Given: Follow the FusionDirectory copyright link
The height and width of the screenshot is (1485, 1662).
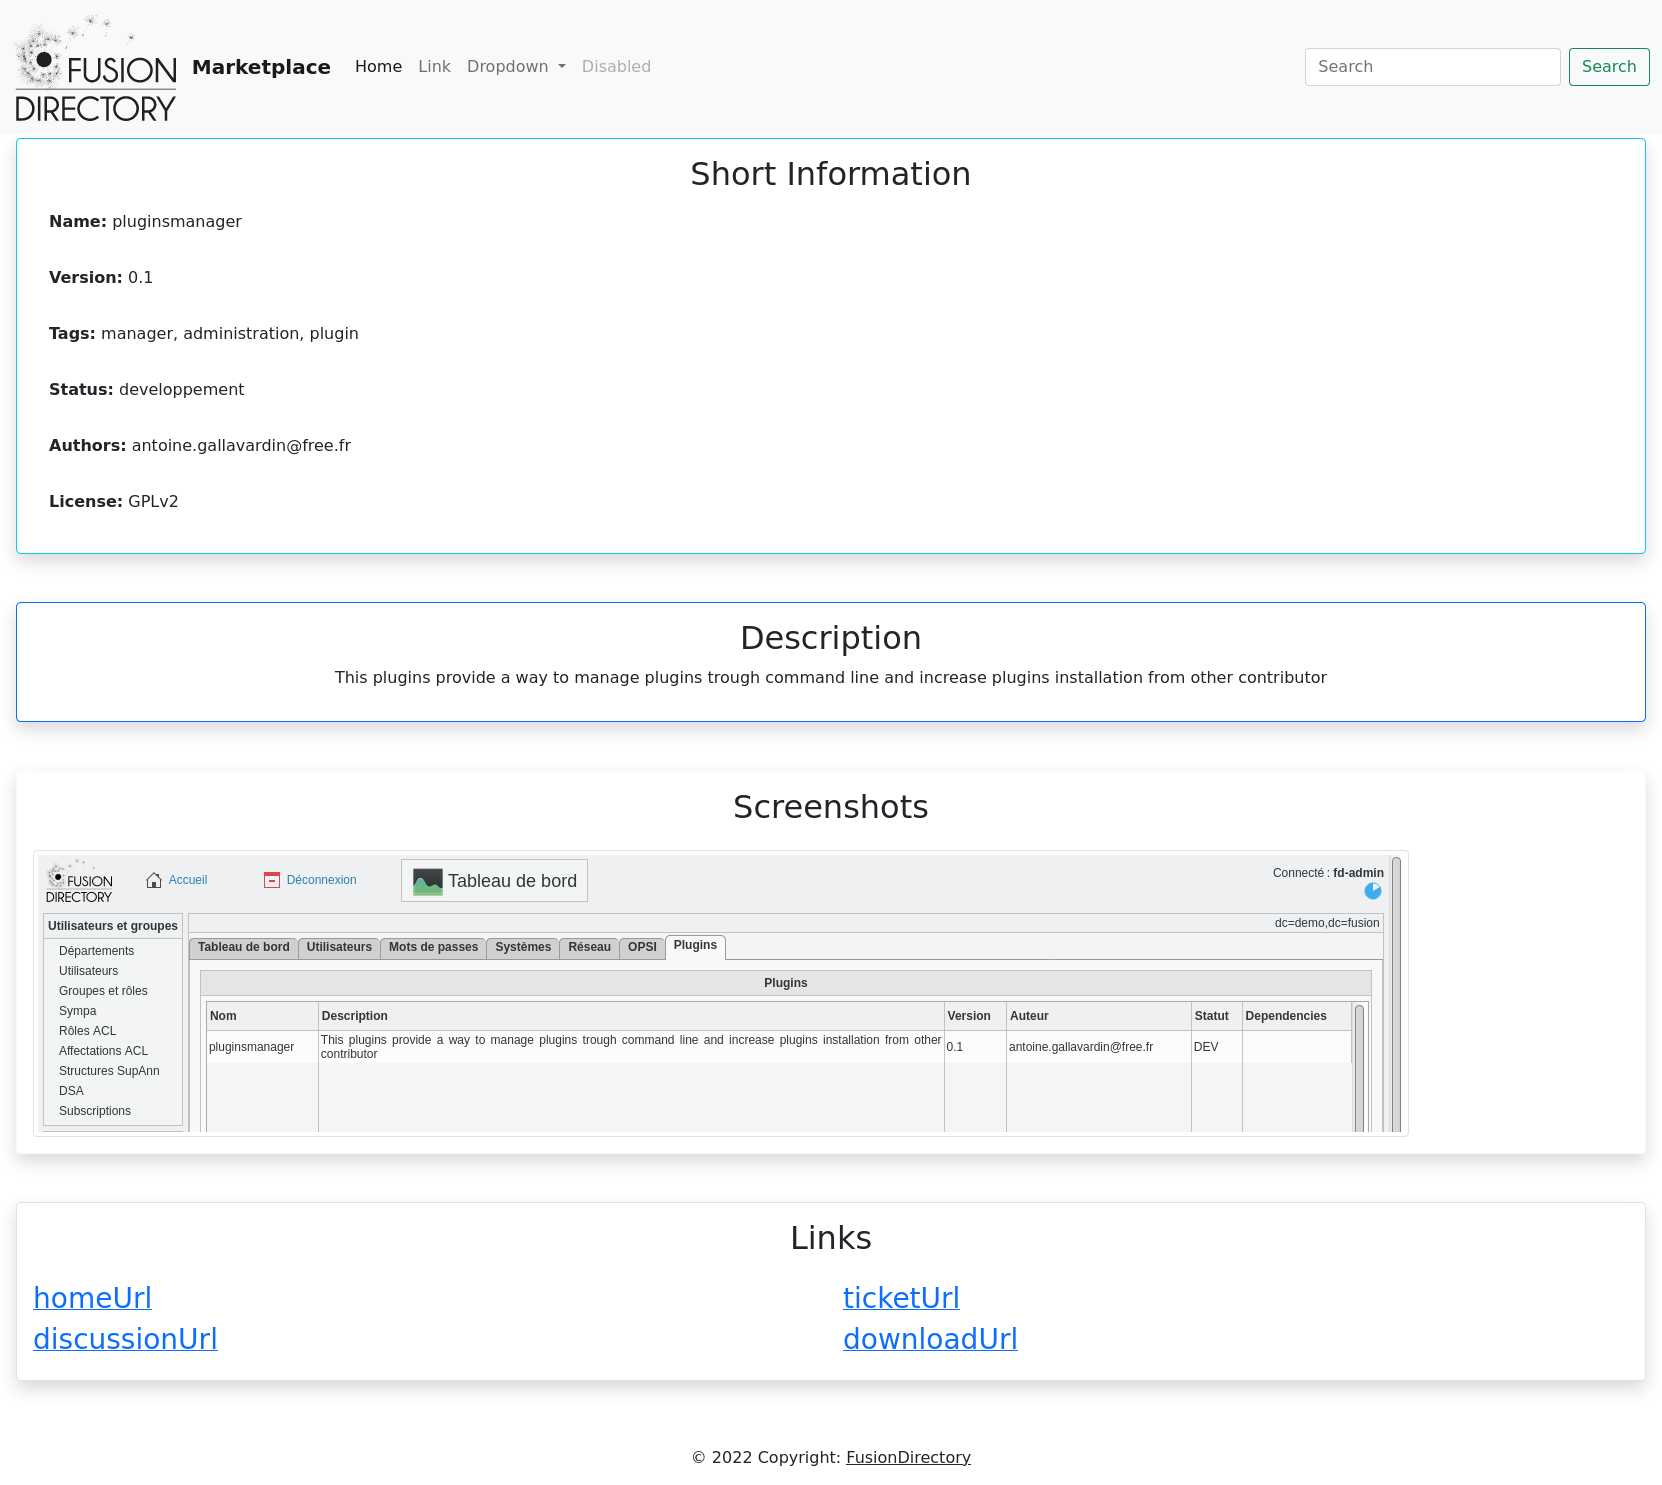Looking at the screenshot, I should 908,1457.
